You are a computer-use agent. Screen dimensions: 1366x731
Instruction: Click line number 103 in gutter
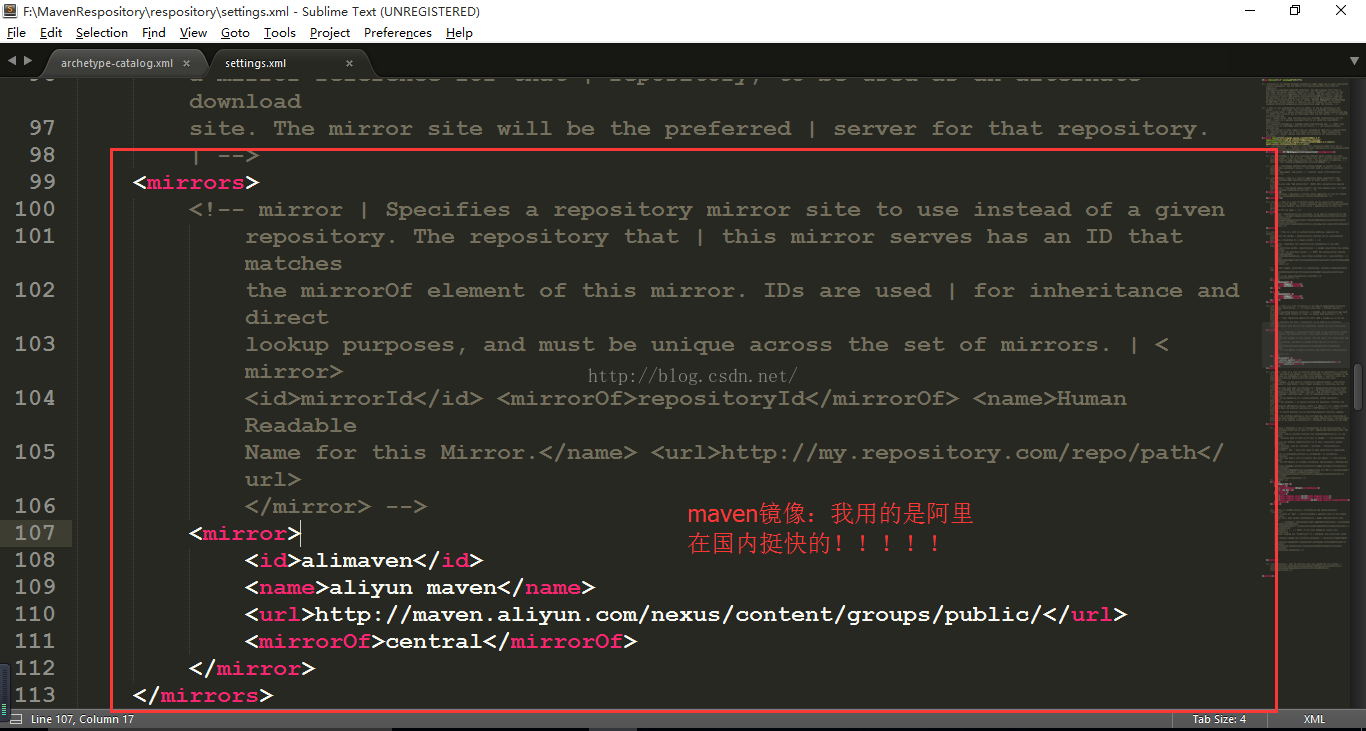[x=35, y=344]
